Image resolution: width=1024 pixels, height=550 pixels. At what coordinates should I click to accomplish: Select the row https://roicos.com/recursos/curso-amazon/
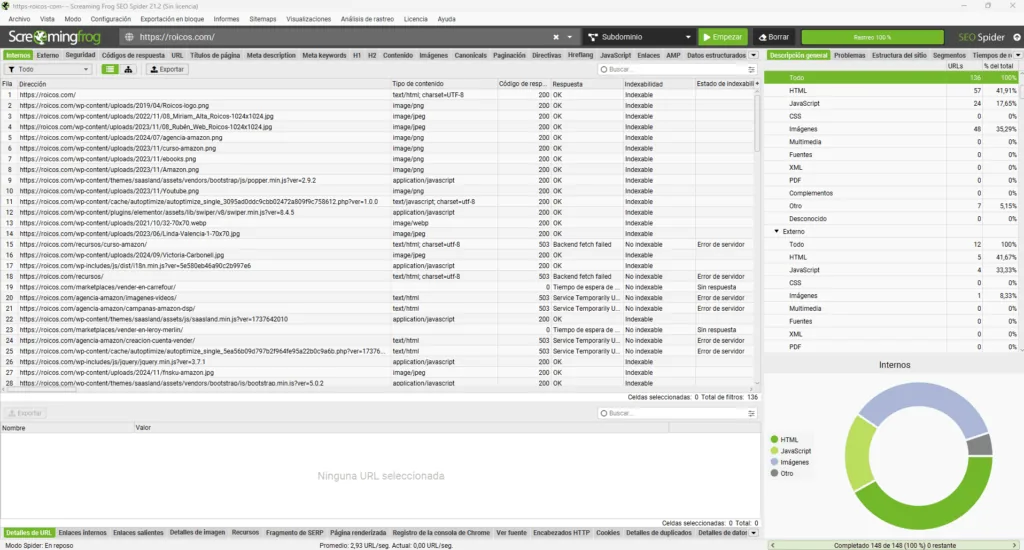pyautogui.click(x=379, y=244)
